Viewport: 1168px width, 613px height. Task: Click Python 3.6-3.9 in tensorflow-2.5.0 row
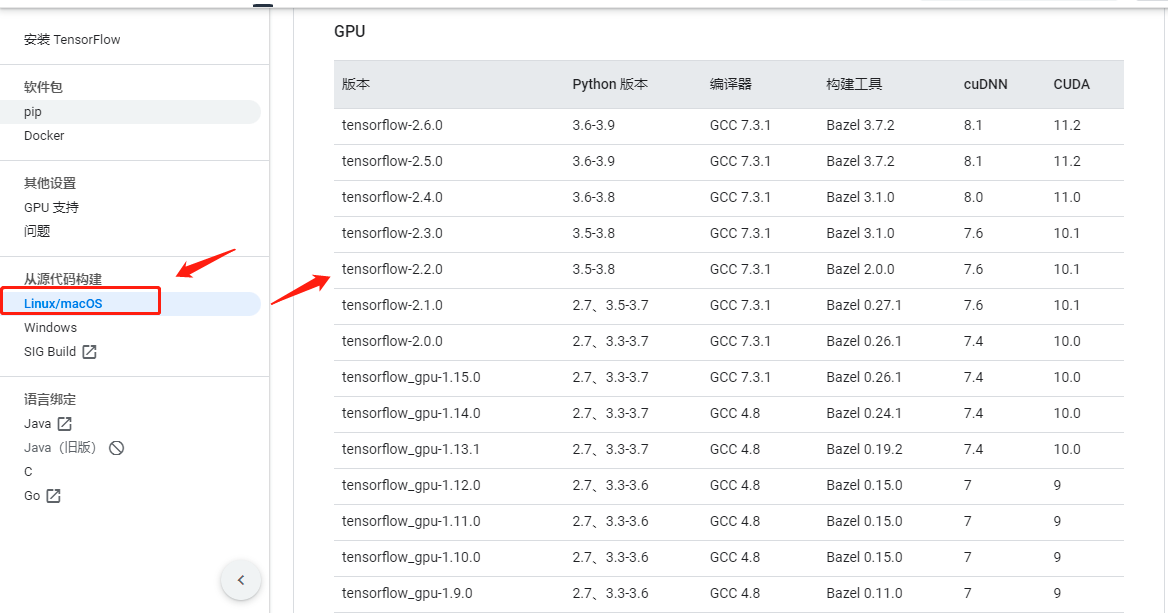[594, 161]
